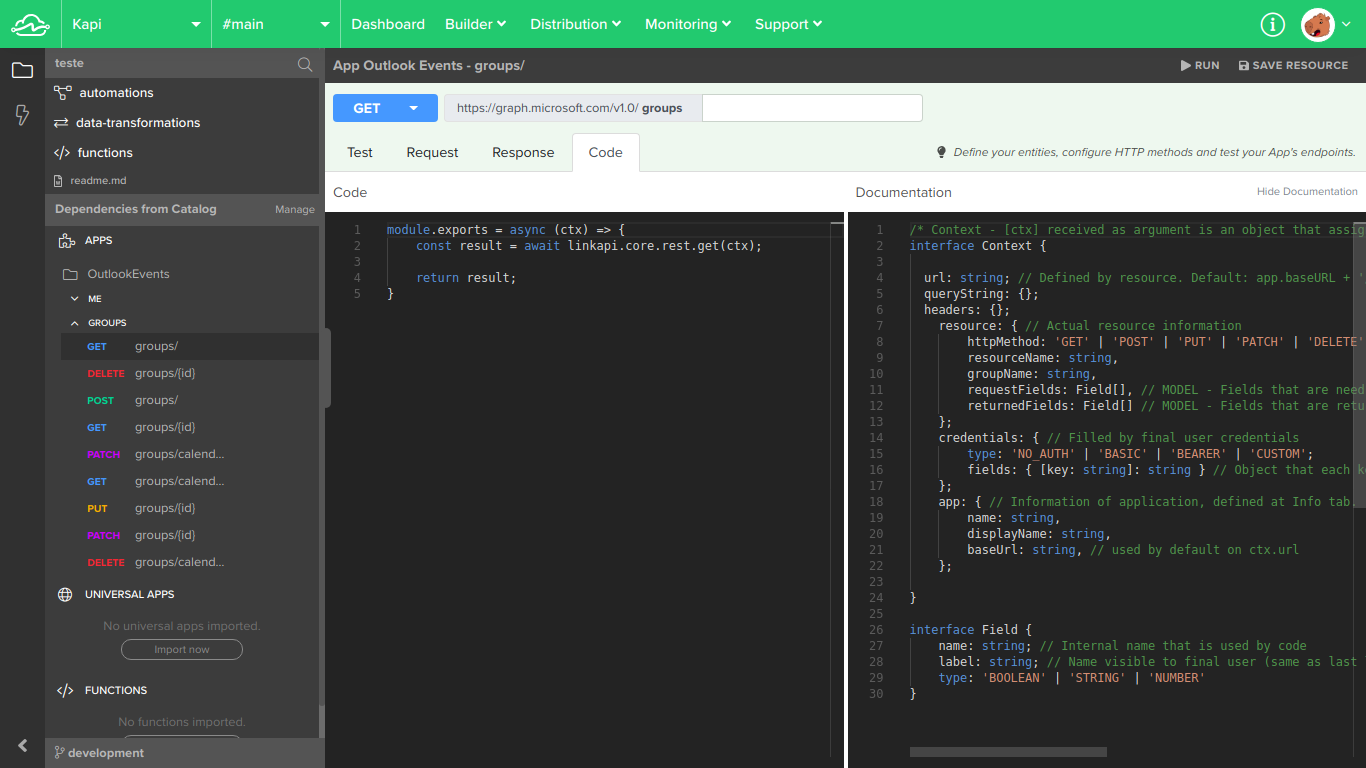Click the URL path input field
Image resolution: width=1366 pixels, height=768 pixels.
812,108
